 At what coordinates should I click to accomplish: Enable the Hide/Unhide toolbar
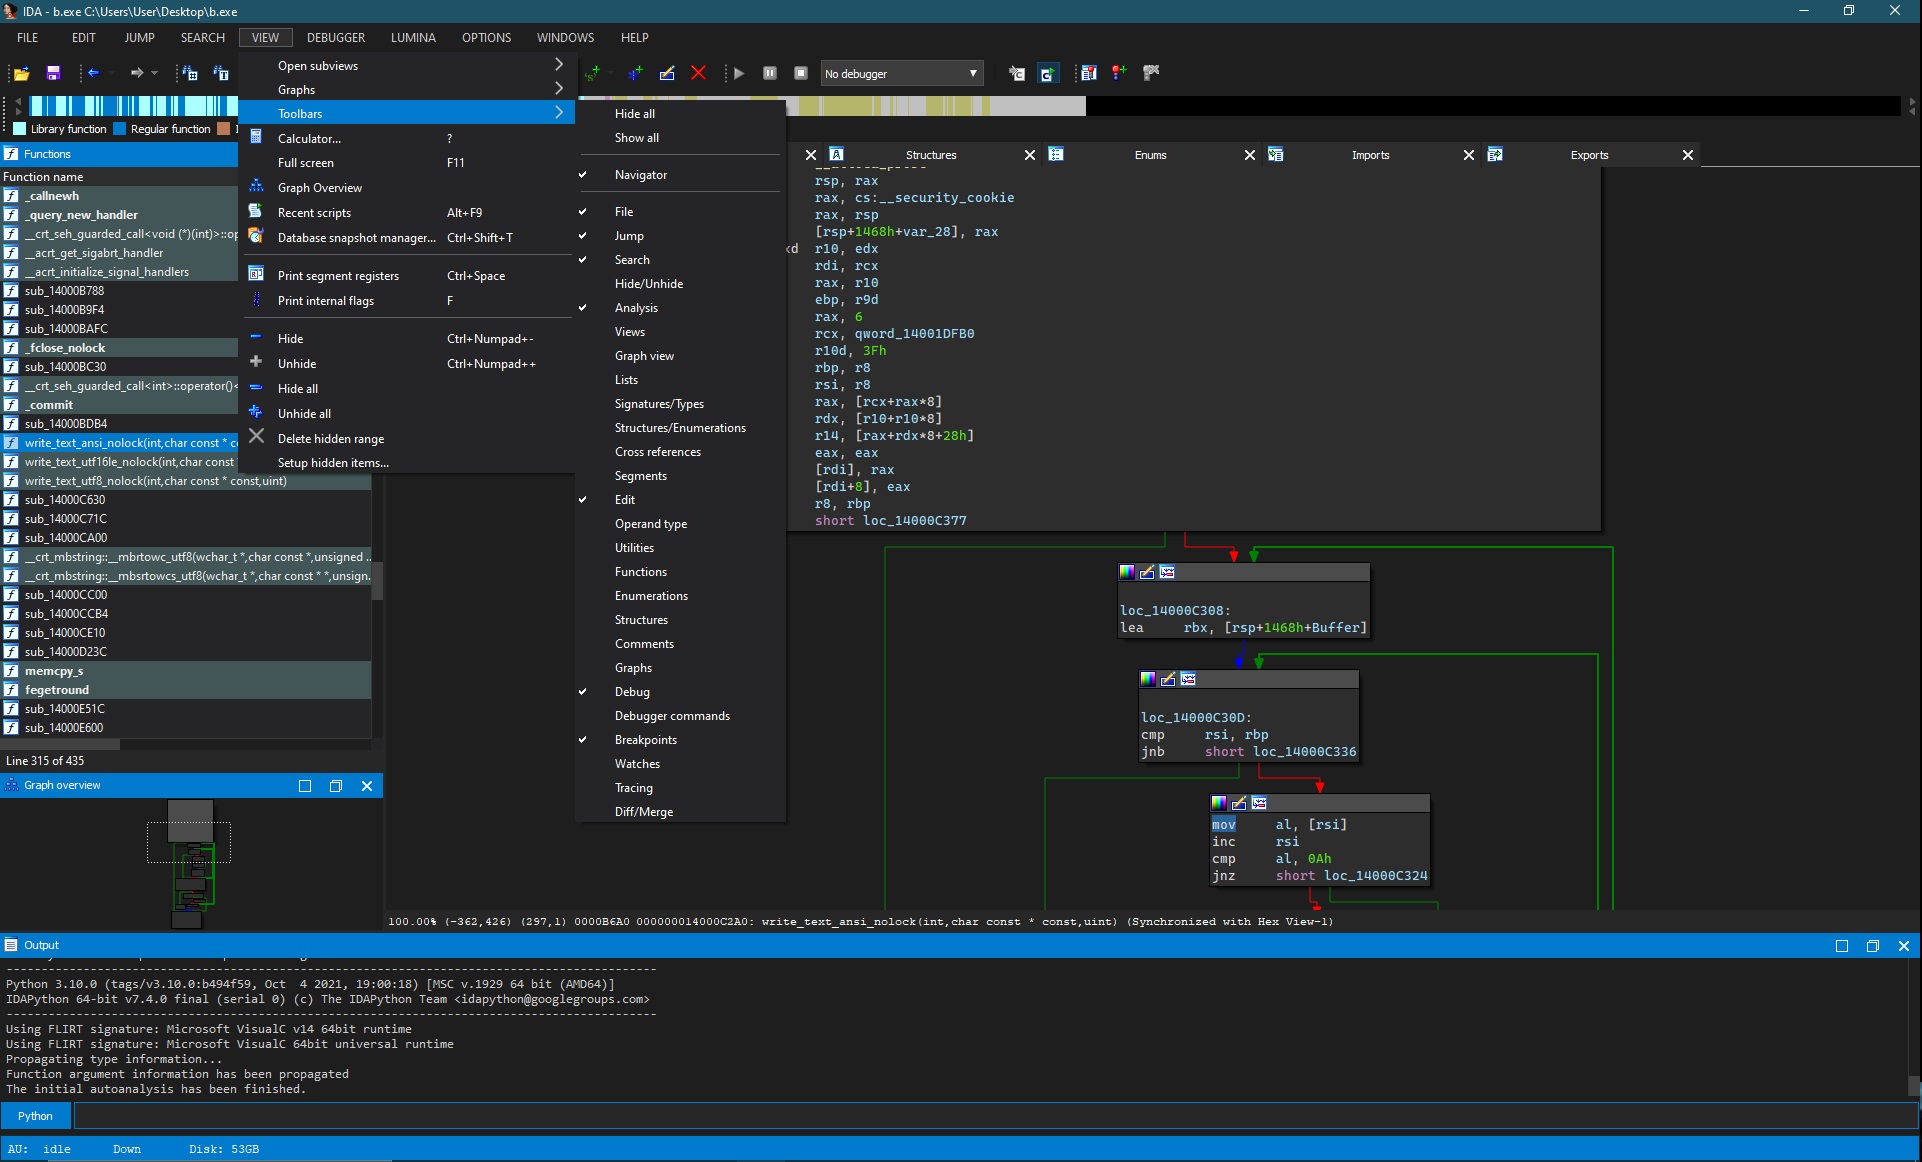point(648,284)
